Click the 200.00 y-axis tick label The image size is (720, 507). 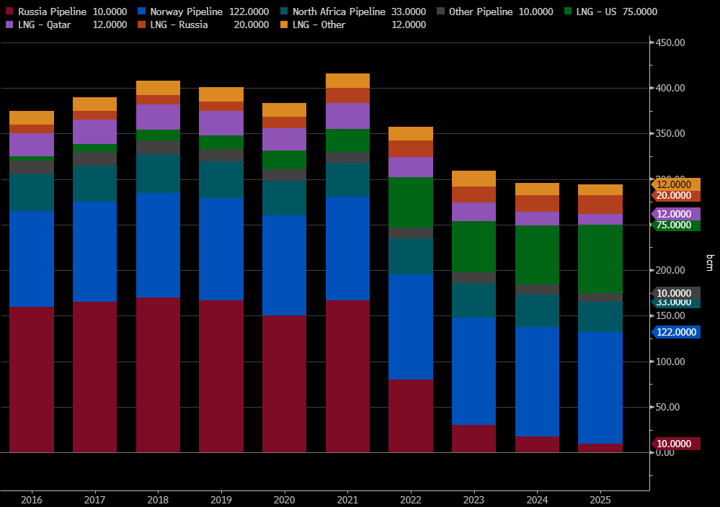point(670,270)
